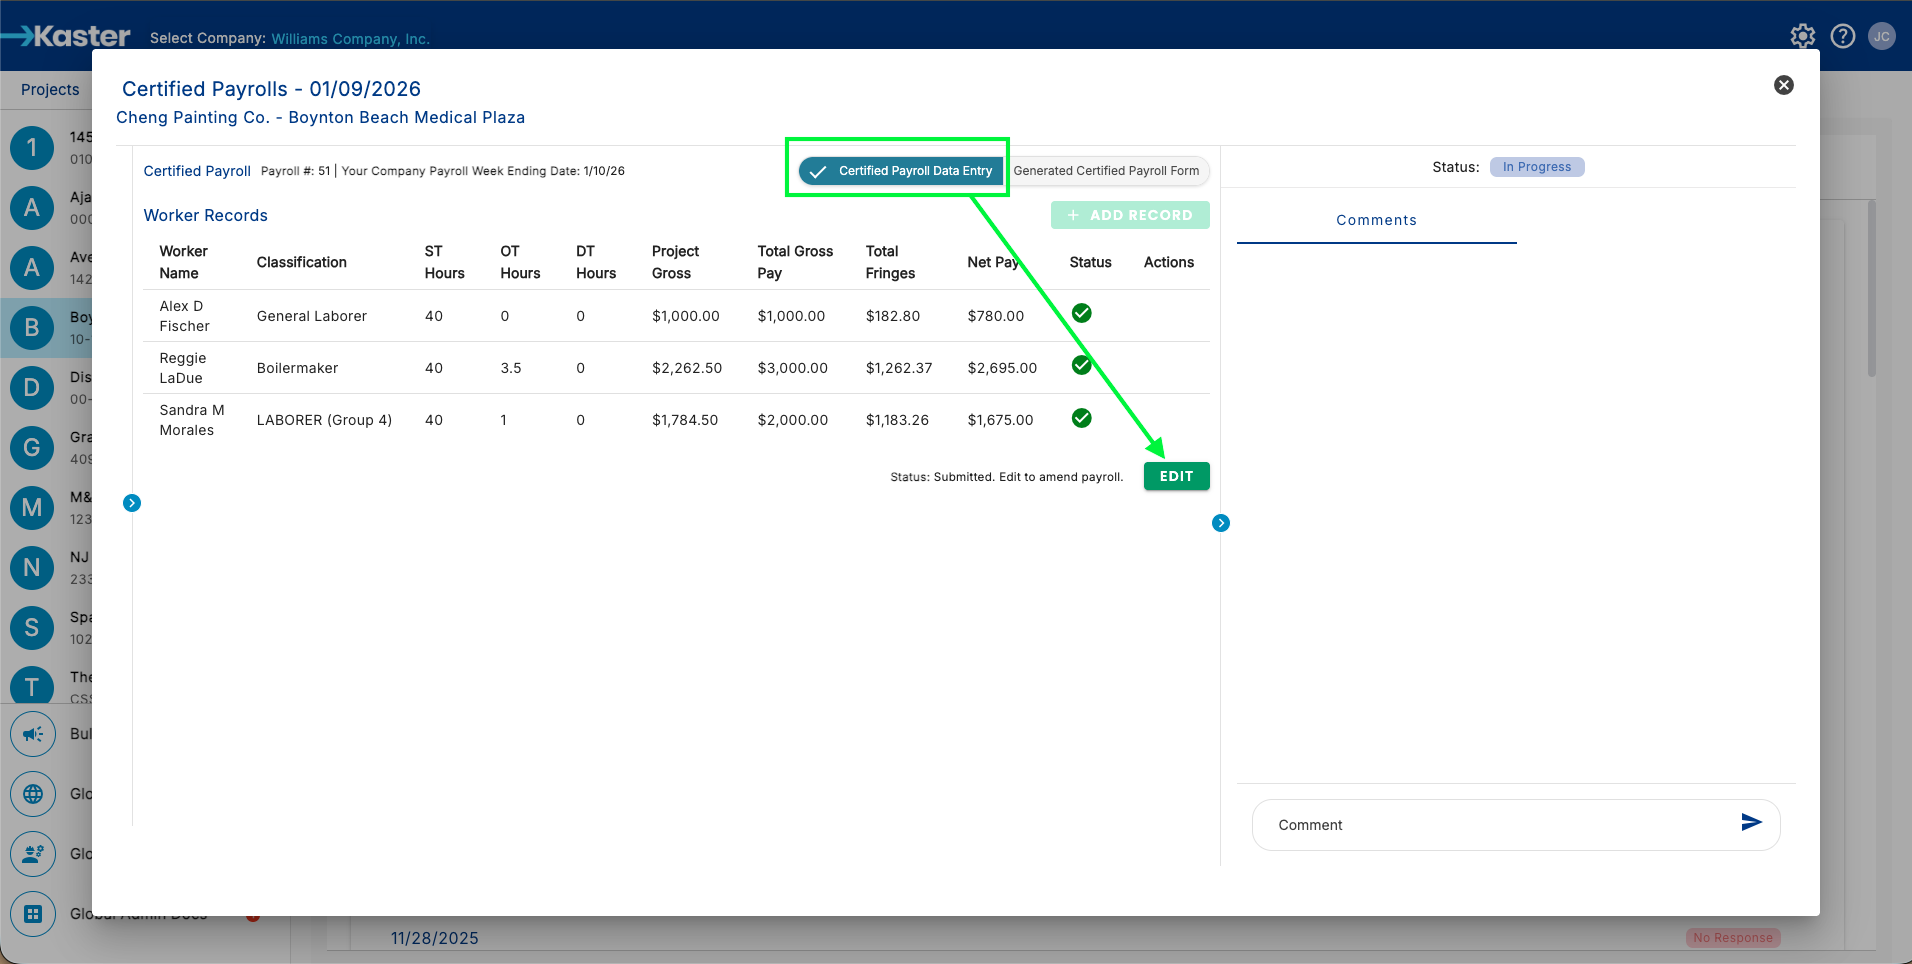Collapse the comments panel with right chevron
This screenshot has width=1912, height=964.
[x=1220, y=523]
